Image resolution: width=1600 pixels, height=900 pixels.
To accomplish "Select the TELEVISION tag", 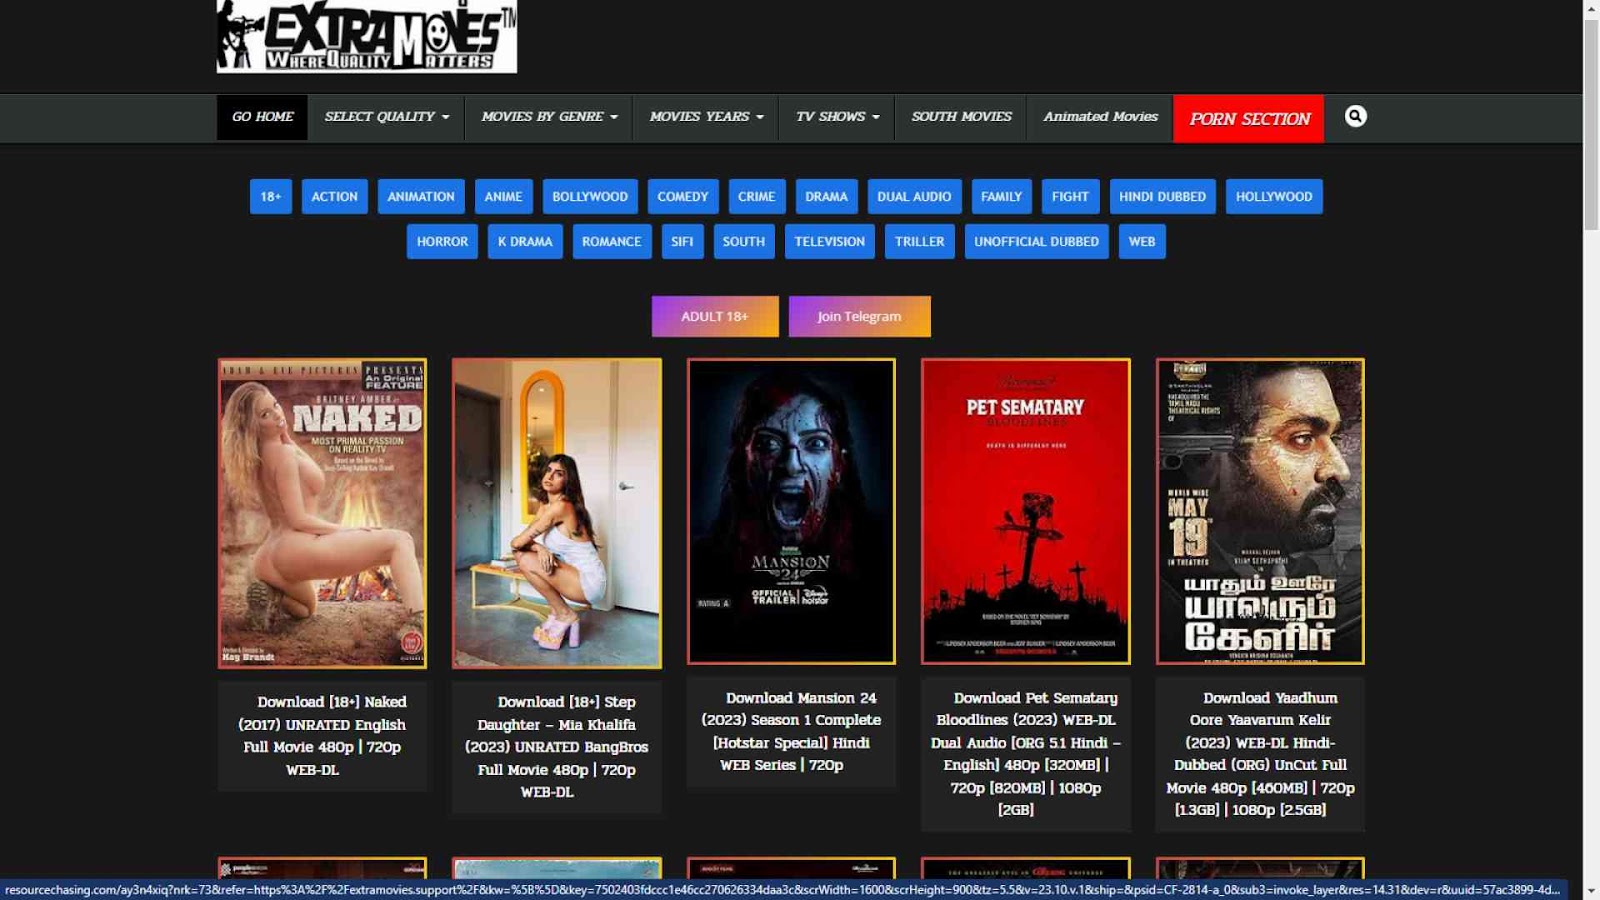I will click(830, 242).
